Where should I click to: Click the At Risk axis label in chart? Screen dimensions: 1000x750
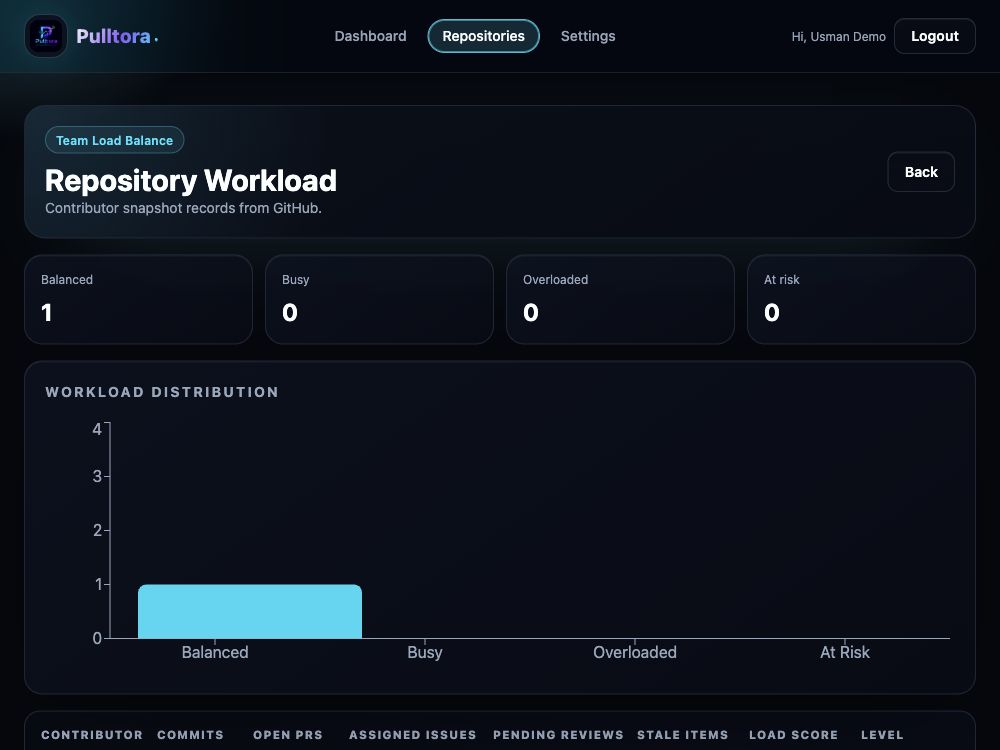point(844,652)
